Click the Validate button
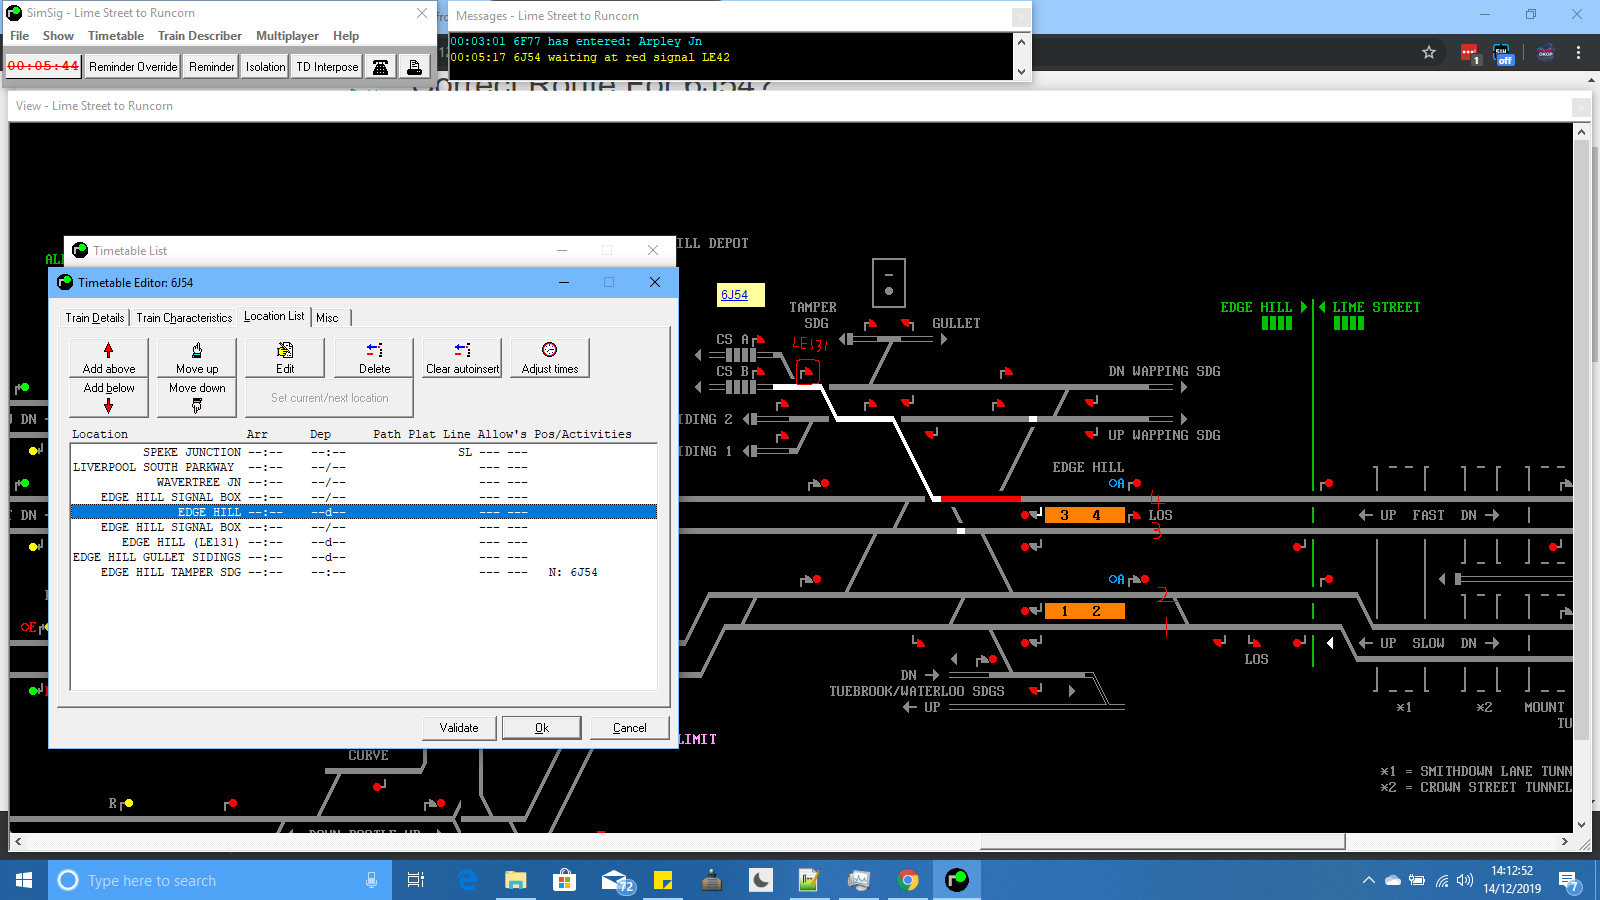This screenshot has width=1600, height=900. [x=459, y=728]
